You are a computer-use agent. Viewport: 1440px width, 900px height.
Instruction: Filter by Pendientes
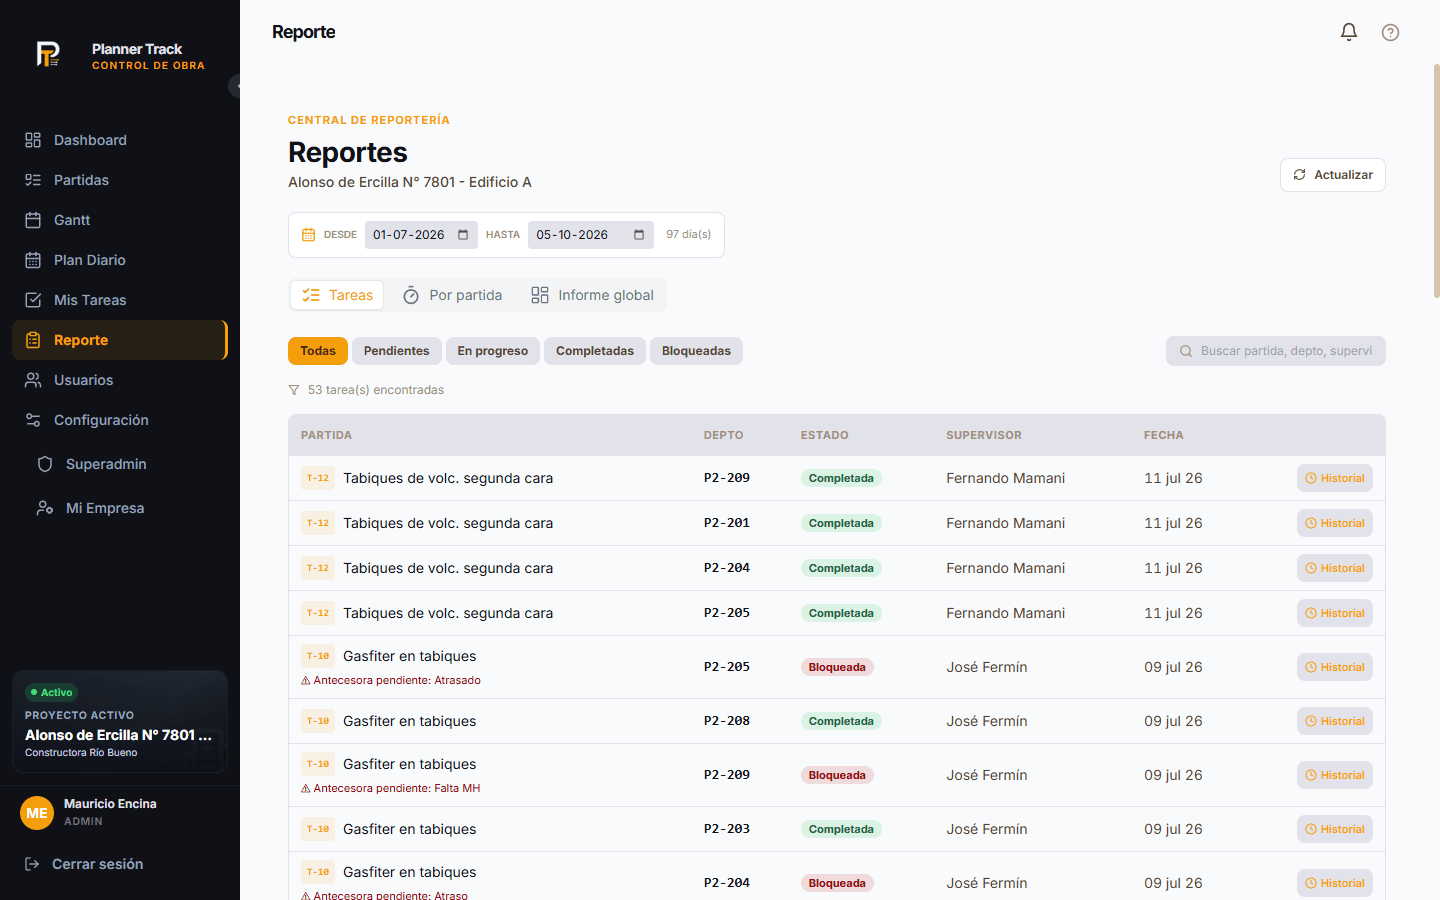click(397, 351)
